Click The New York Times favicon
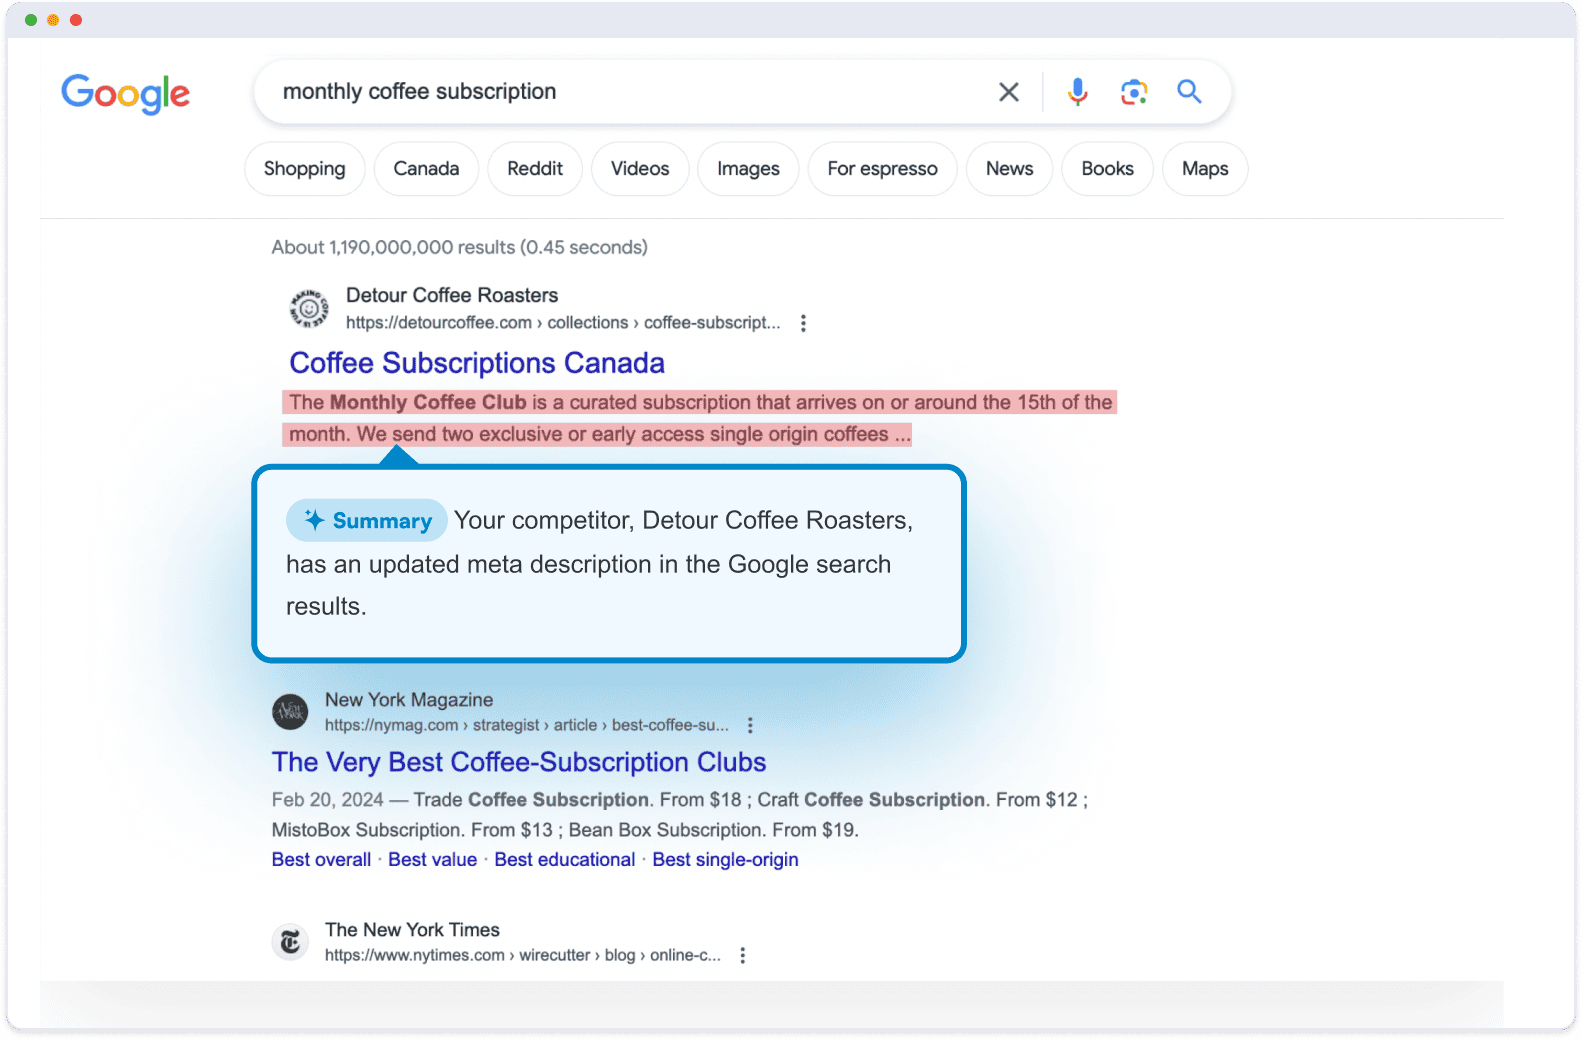 (x=291, y=942)
